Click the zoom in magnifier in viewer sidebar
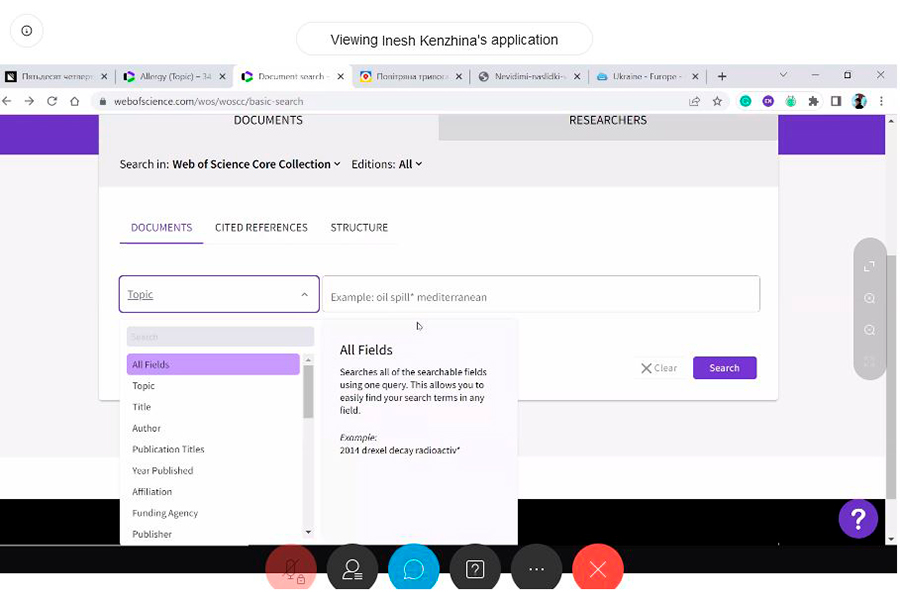The image size is (900, 600). pos(870,299)
